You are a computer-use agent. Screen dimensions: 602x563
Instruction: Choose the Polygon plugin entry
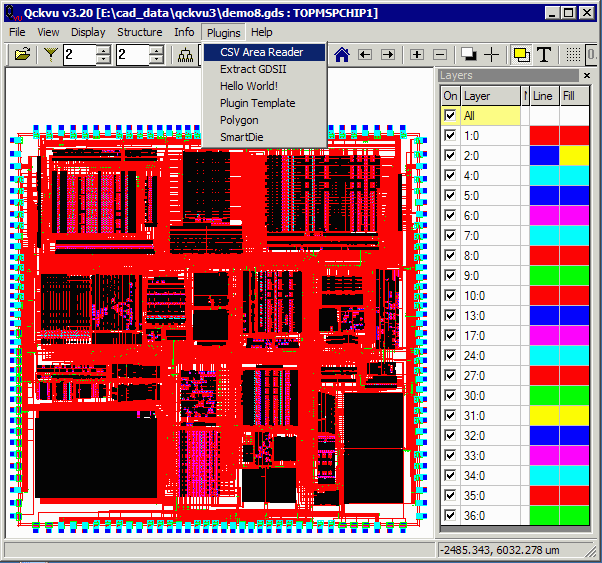click(x=265, y=120)
